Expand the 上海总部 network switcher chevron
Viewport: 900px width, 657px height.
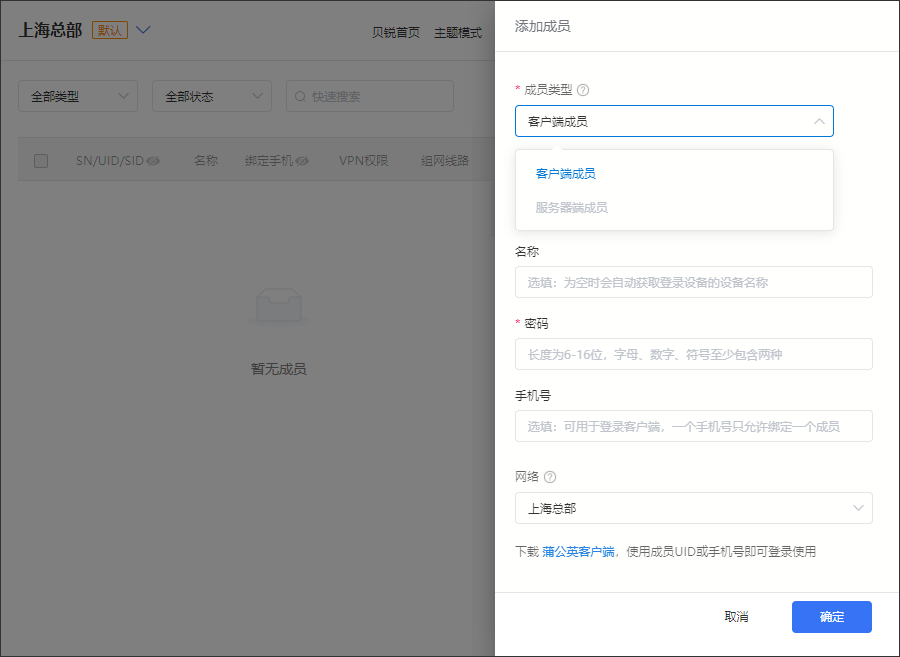[x=143, y=30]
